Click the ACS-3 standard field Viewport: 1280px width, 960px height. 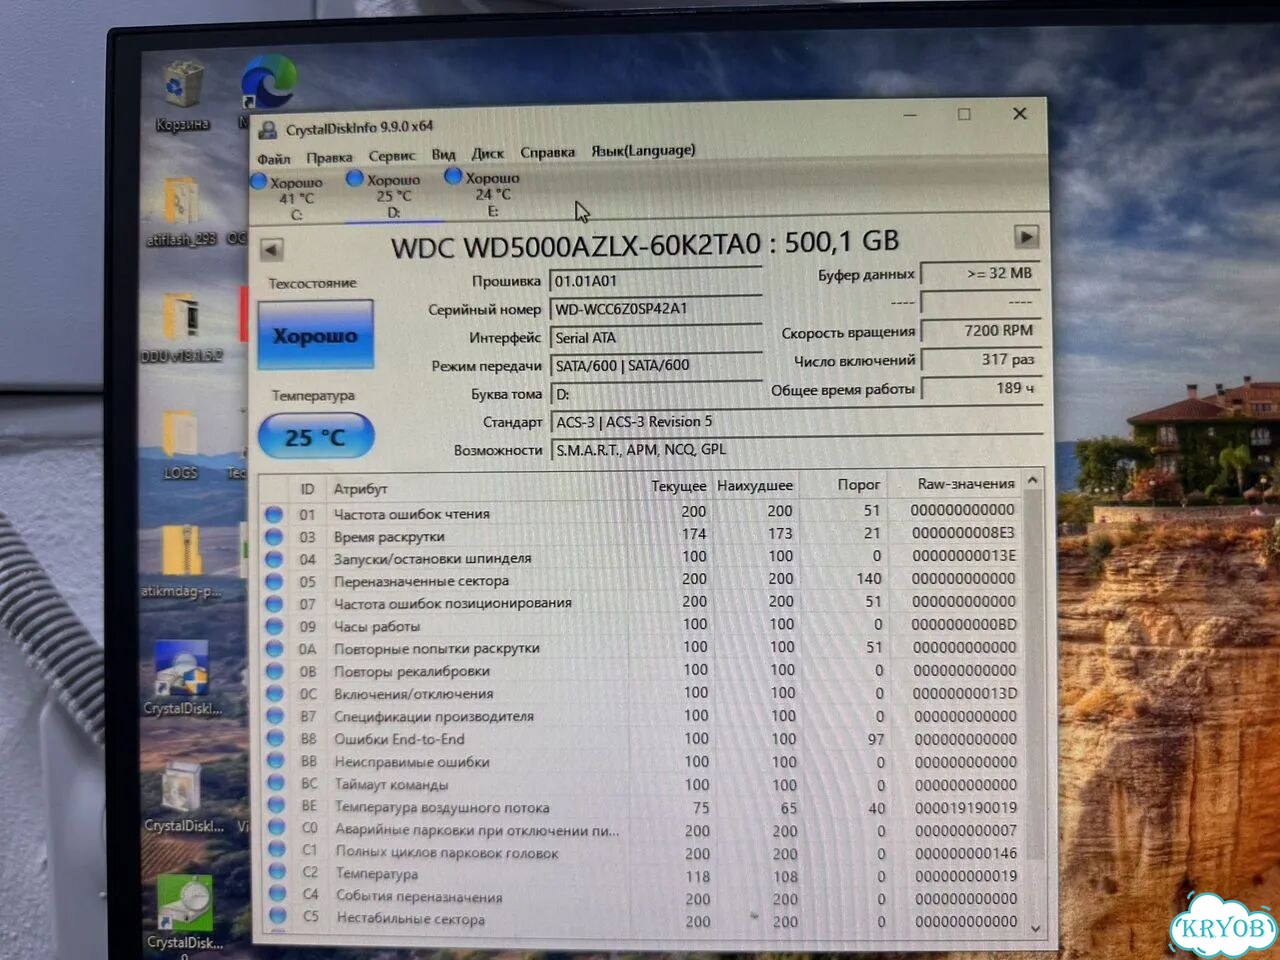pyautogui.click(x=796, y=422)
